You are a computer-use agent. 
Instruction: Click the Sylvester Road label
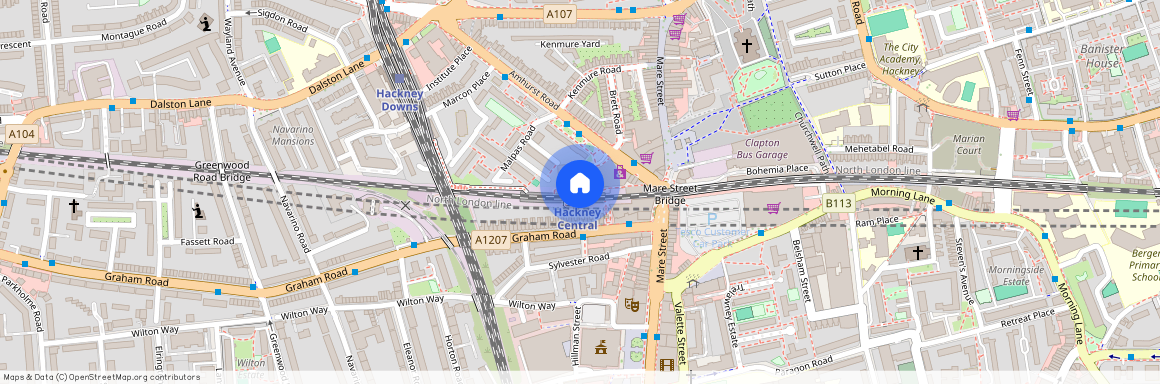coord(579,261)
